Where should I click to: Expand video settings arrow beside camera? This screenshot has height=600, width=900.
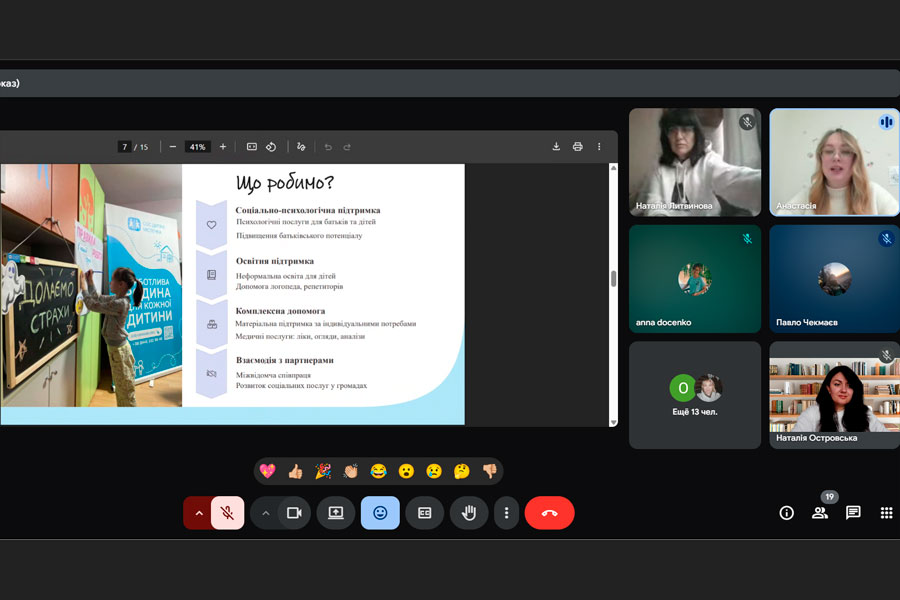tap(265, 513)
